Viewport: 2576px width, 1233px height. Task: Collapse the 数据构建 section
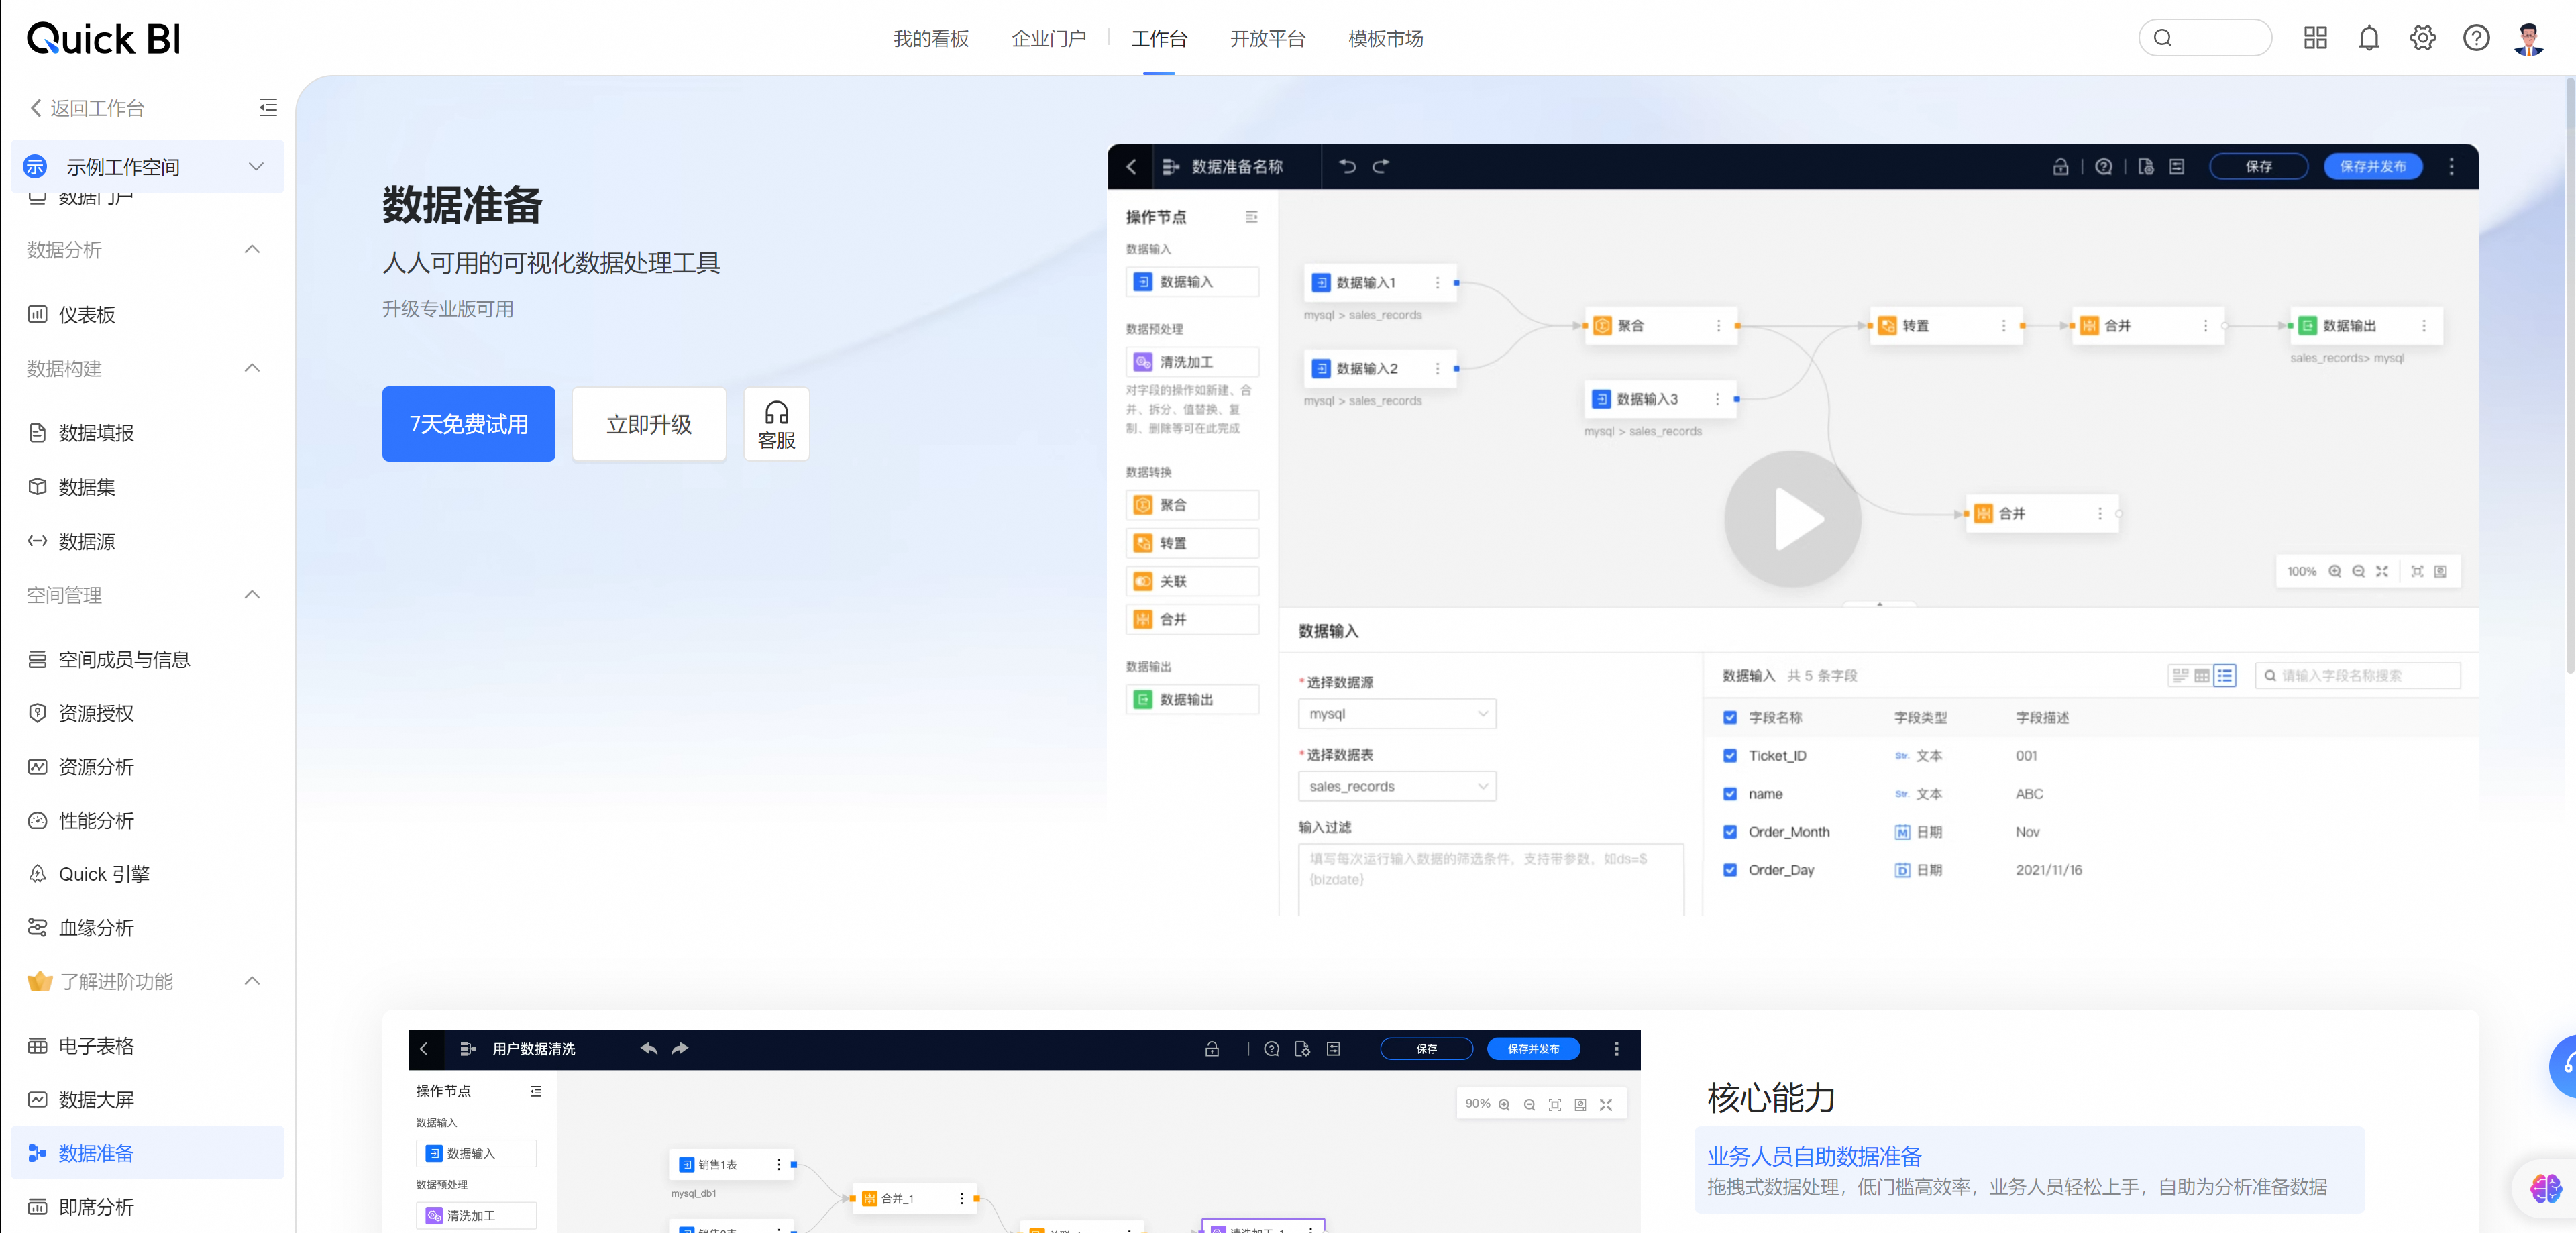[x=252, y=368]
